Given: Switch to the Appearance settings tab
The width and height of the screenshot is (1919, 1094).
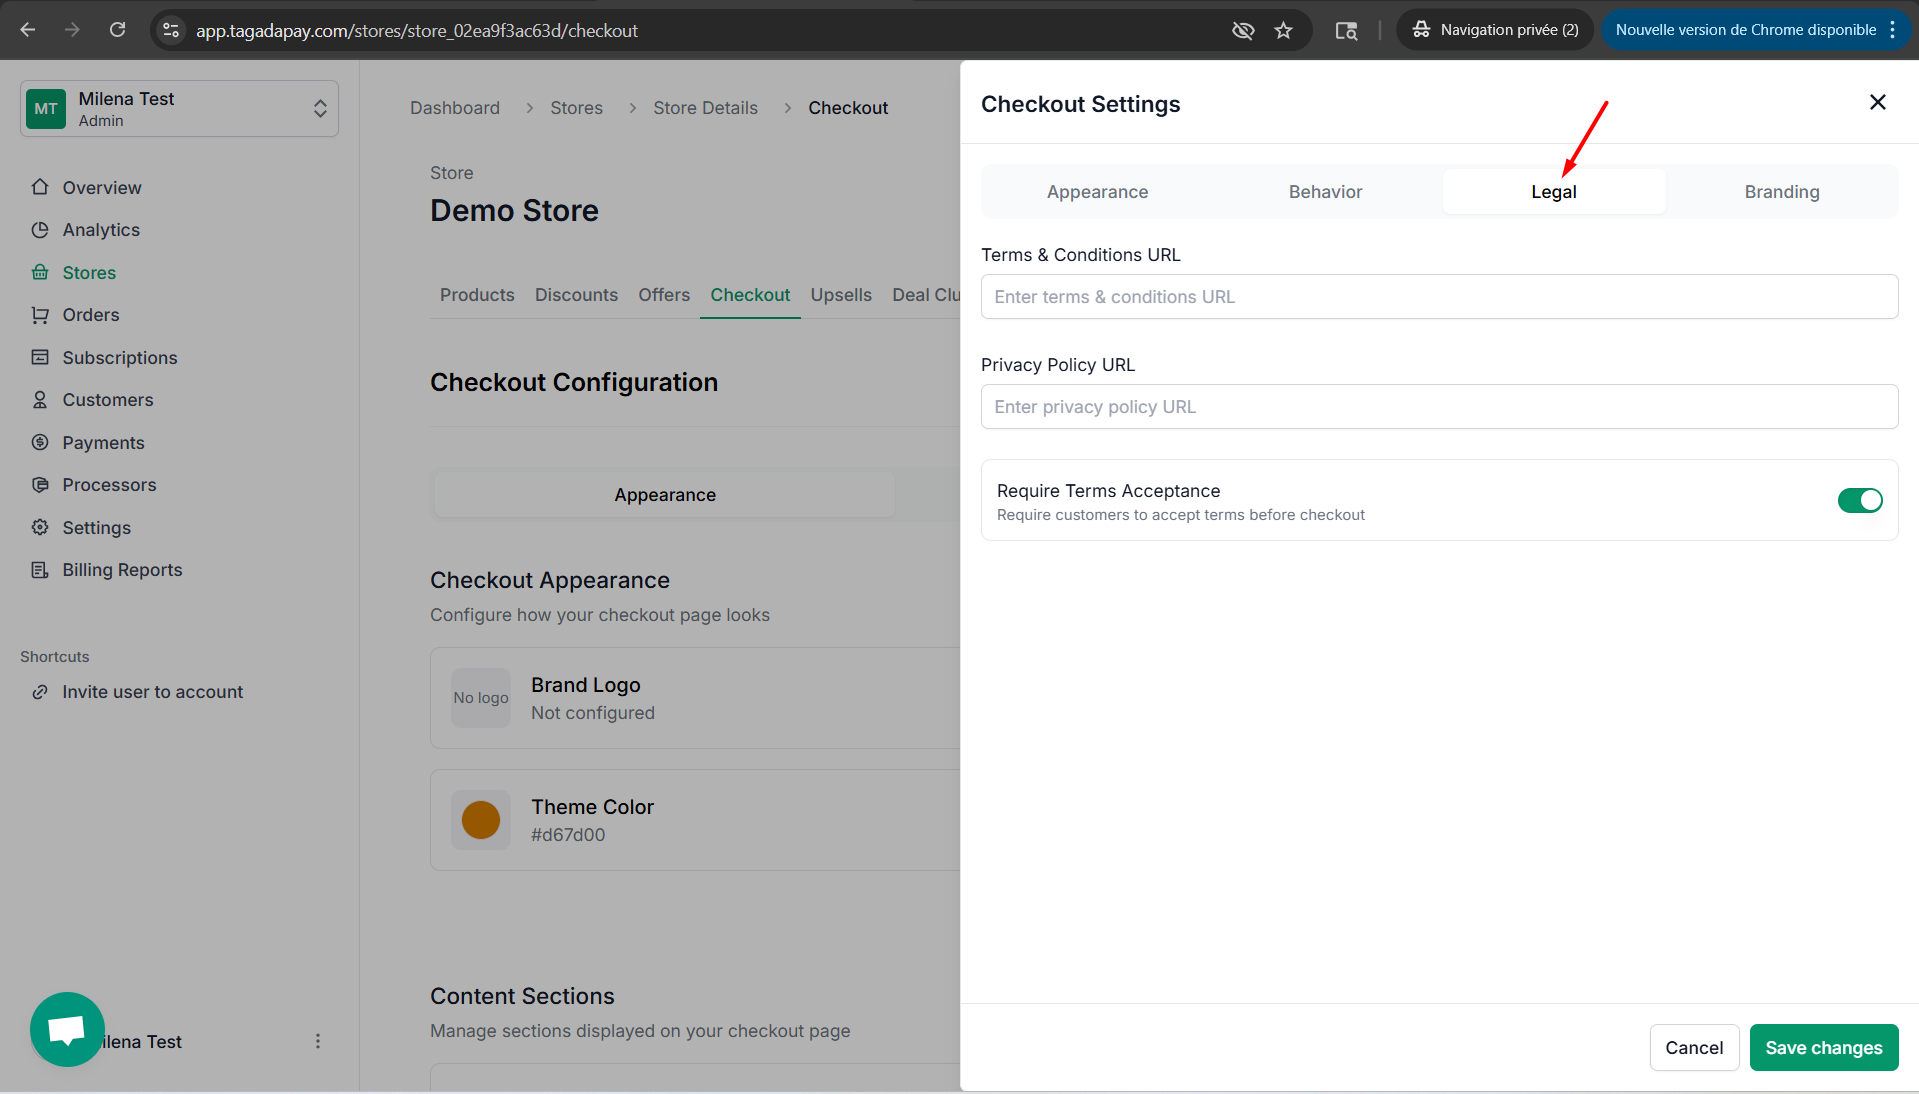Looking at the screenshot, I should [x=1097, y=192].
